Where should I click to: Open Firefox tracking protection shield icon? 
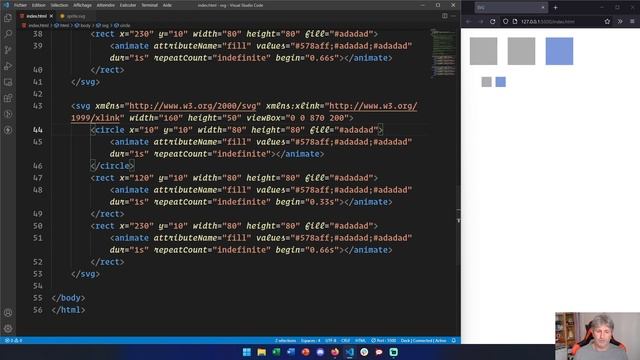[x=505, y=21]
